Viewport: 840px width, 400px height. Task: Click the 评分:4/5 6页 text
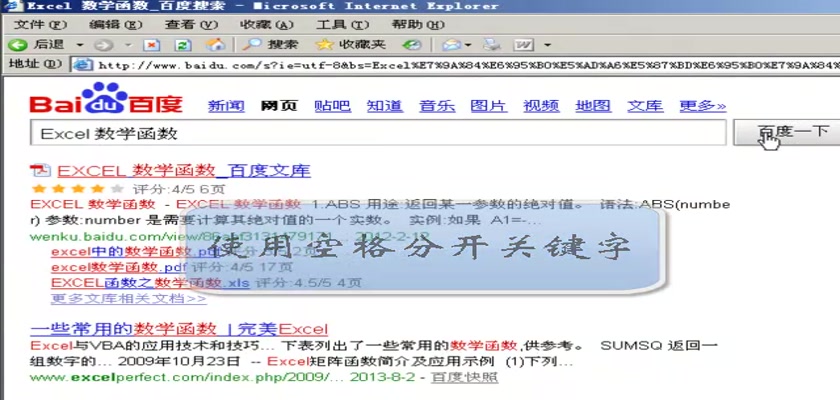(x=179, y=189)
